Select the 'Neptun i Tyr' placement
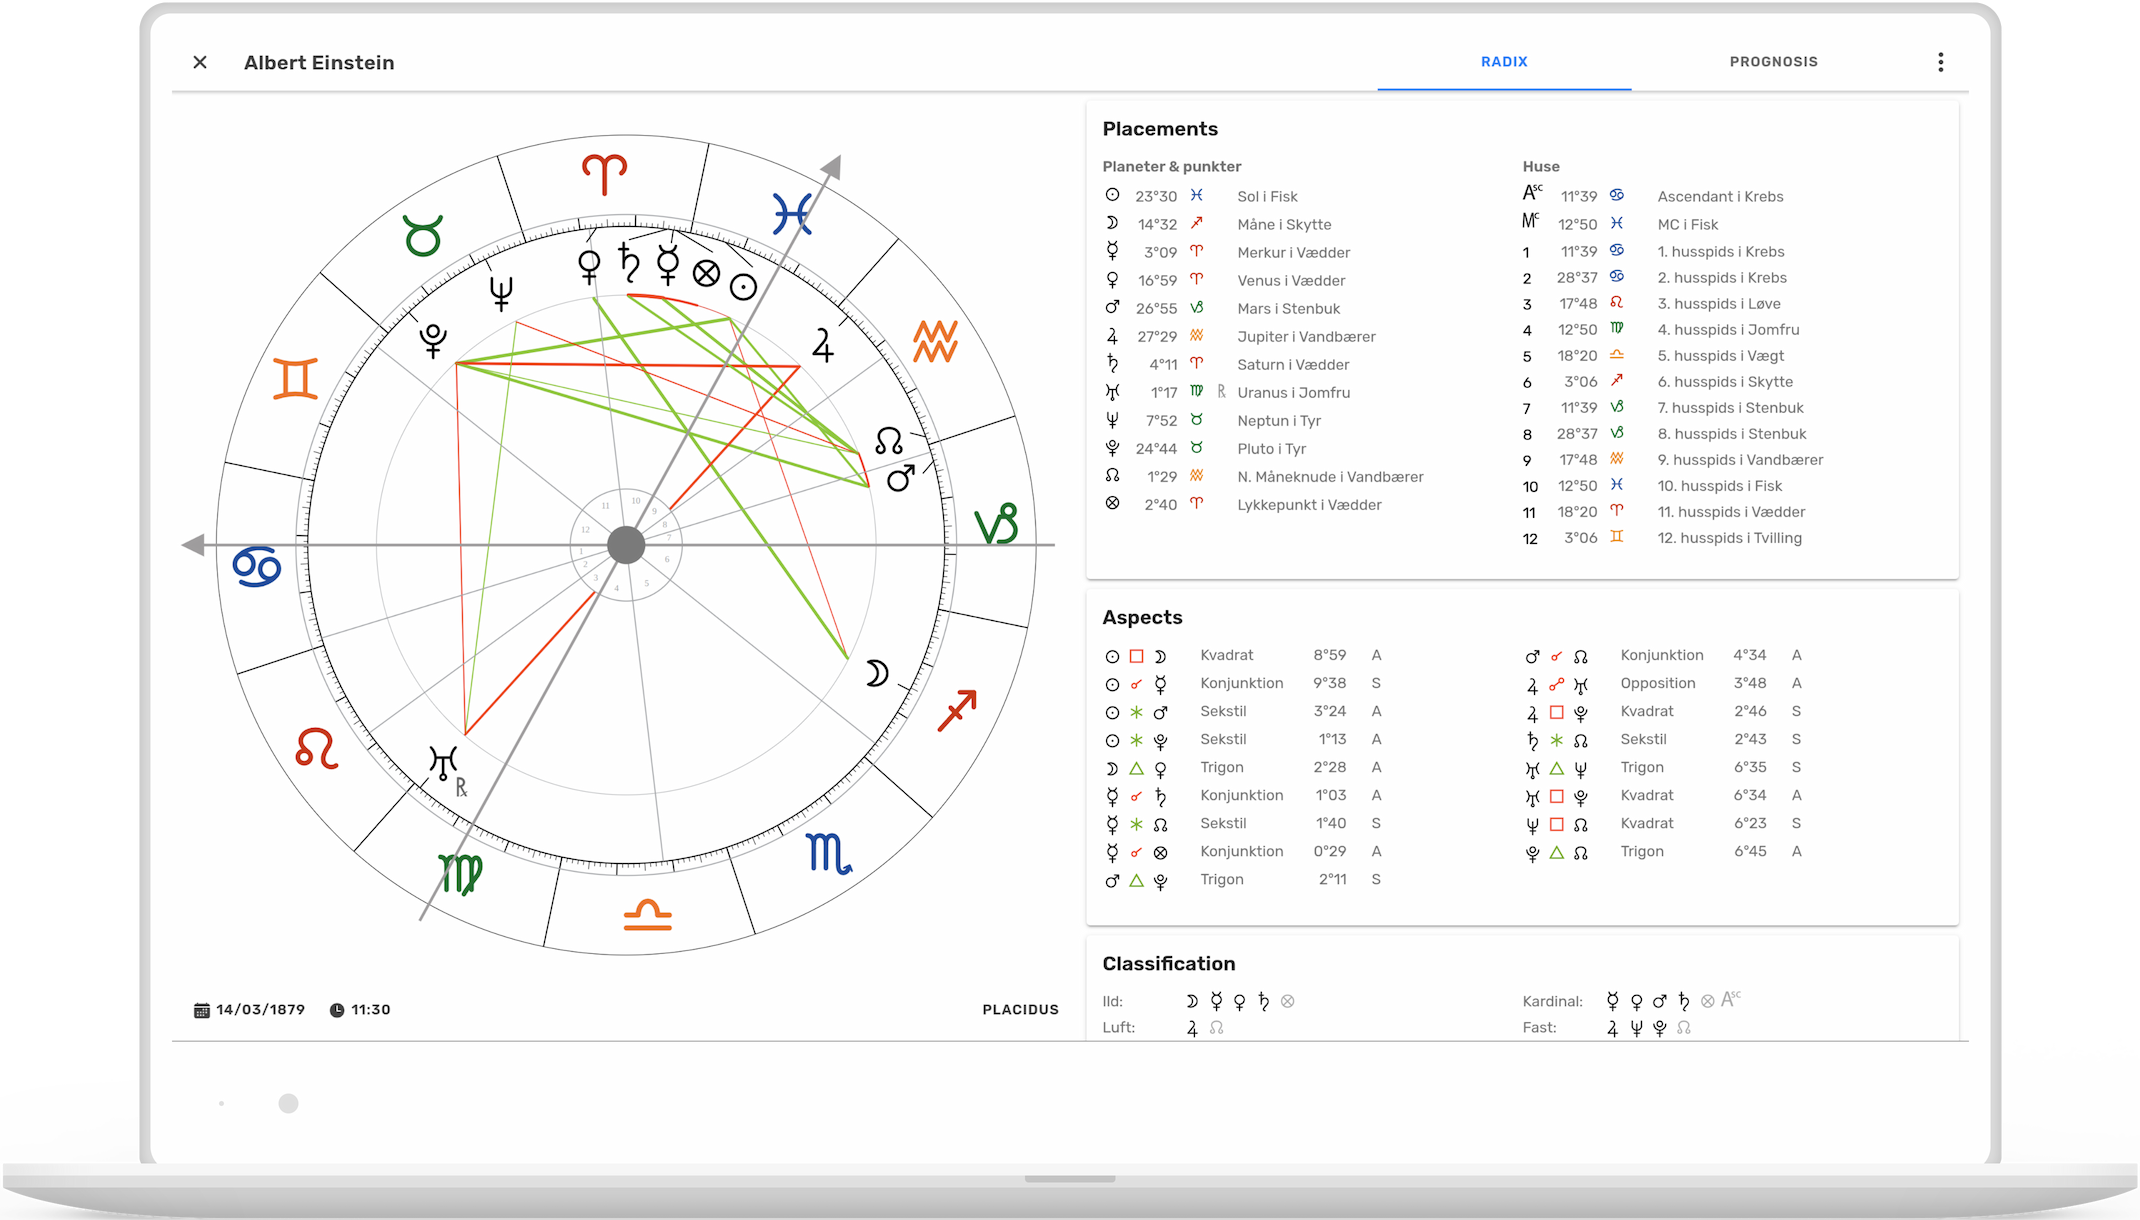 tap(1279, 420)
